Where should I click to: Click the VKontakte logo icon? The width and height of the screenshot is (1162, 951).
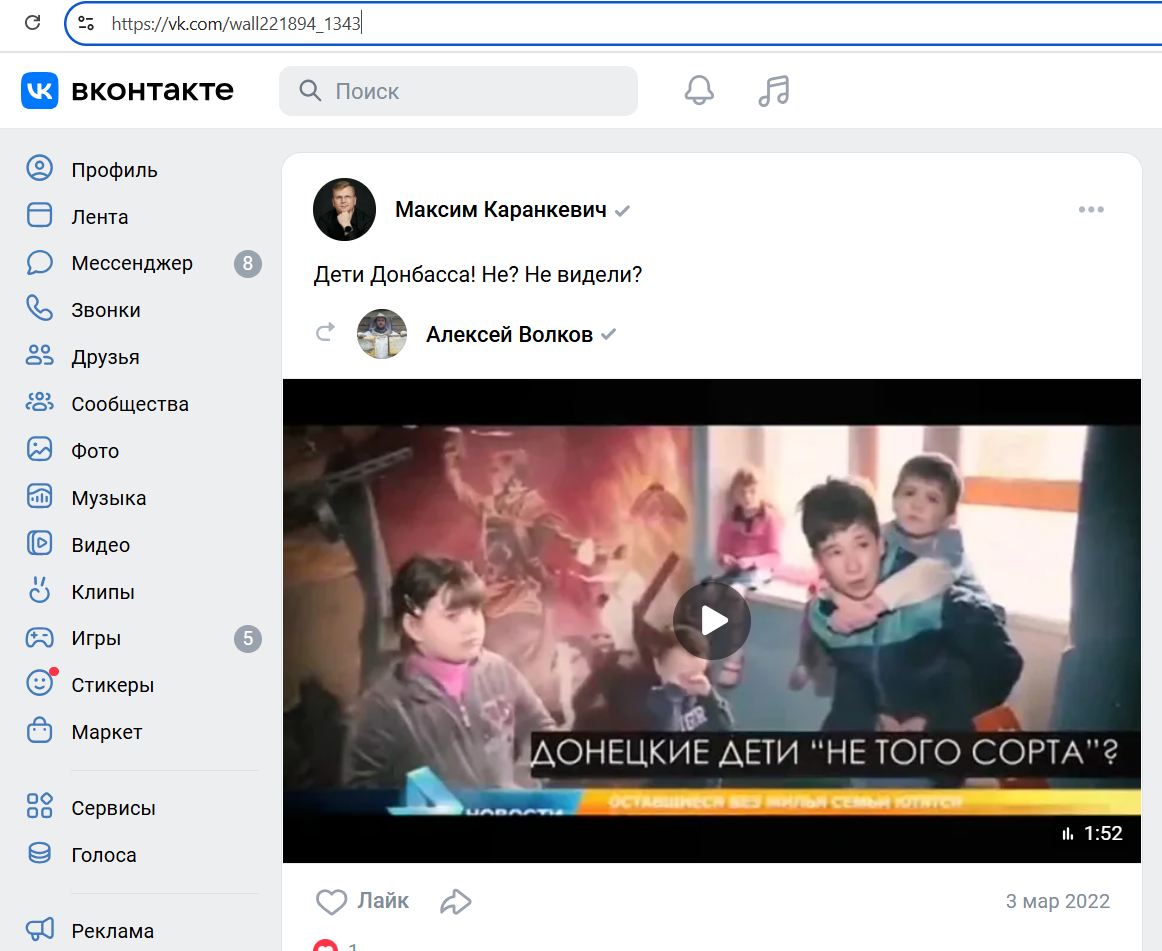[x=40, y=91]
